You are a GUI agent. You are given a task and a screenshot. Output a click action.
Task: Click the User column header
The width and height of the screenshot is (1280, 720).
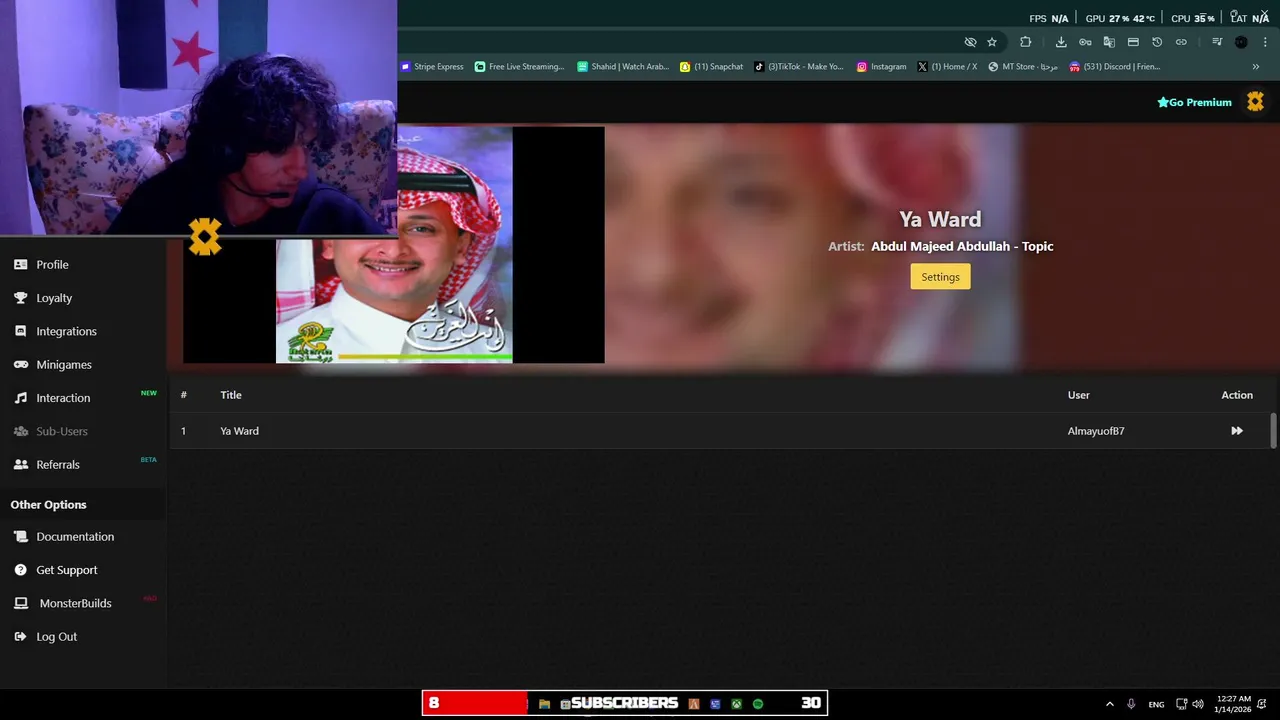1078,395
